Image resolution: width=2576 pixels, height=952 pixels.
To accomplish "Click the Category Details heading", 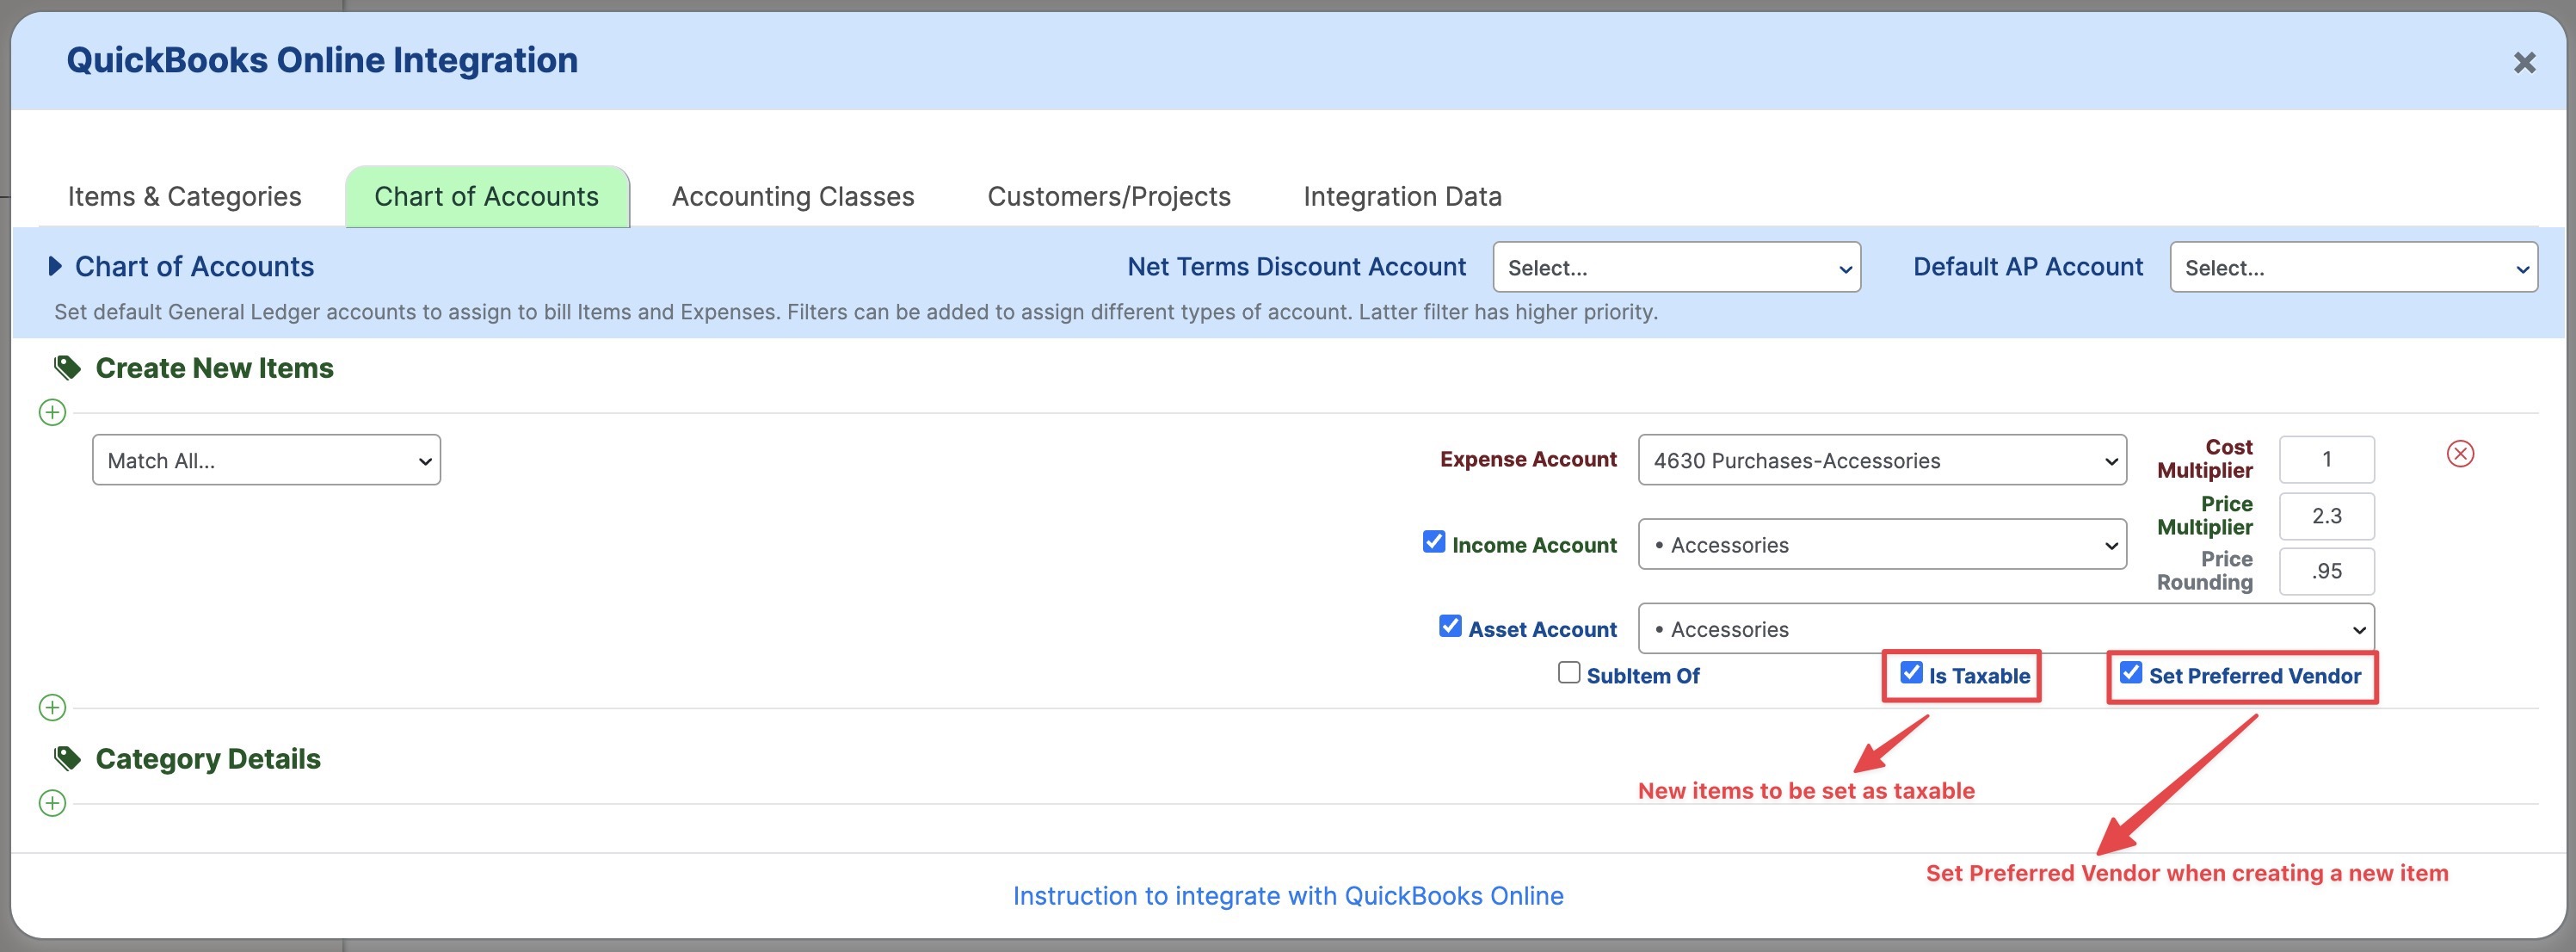I will 208,759.
